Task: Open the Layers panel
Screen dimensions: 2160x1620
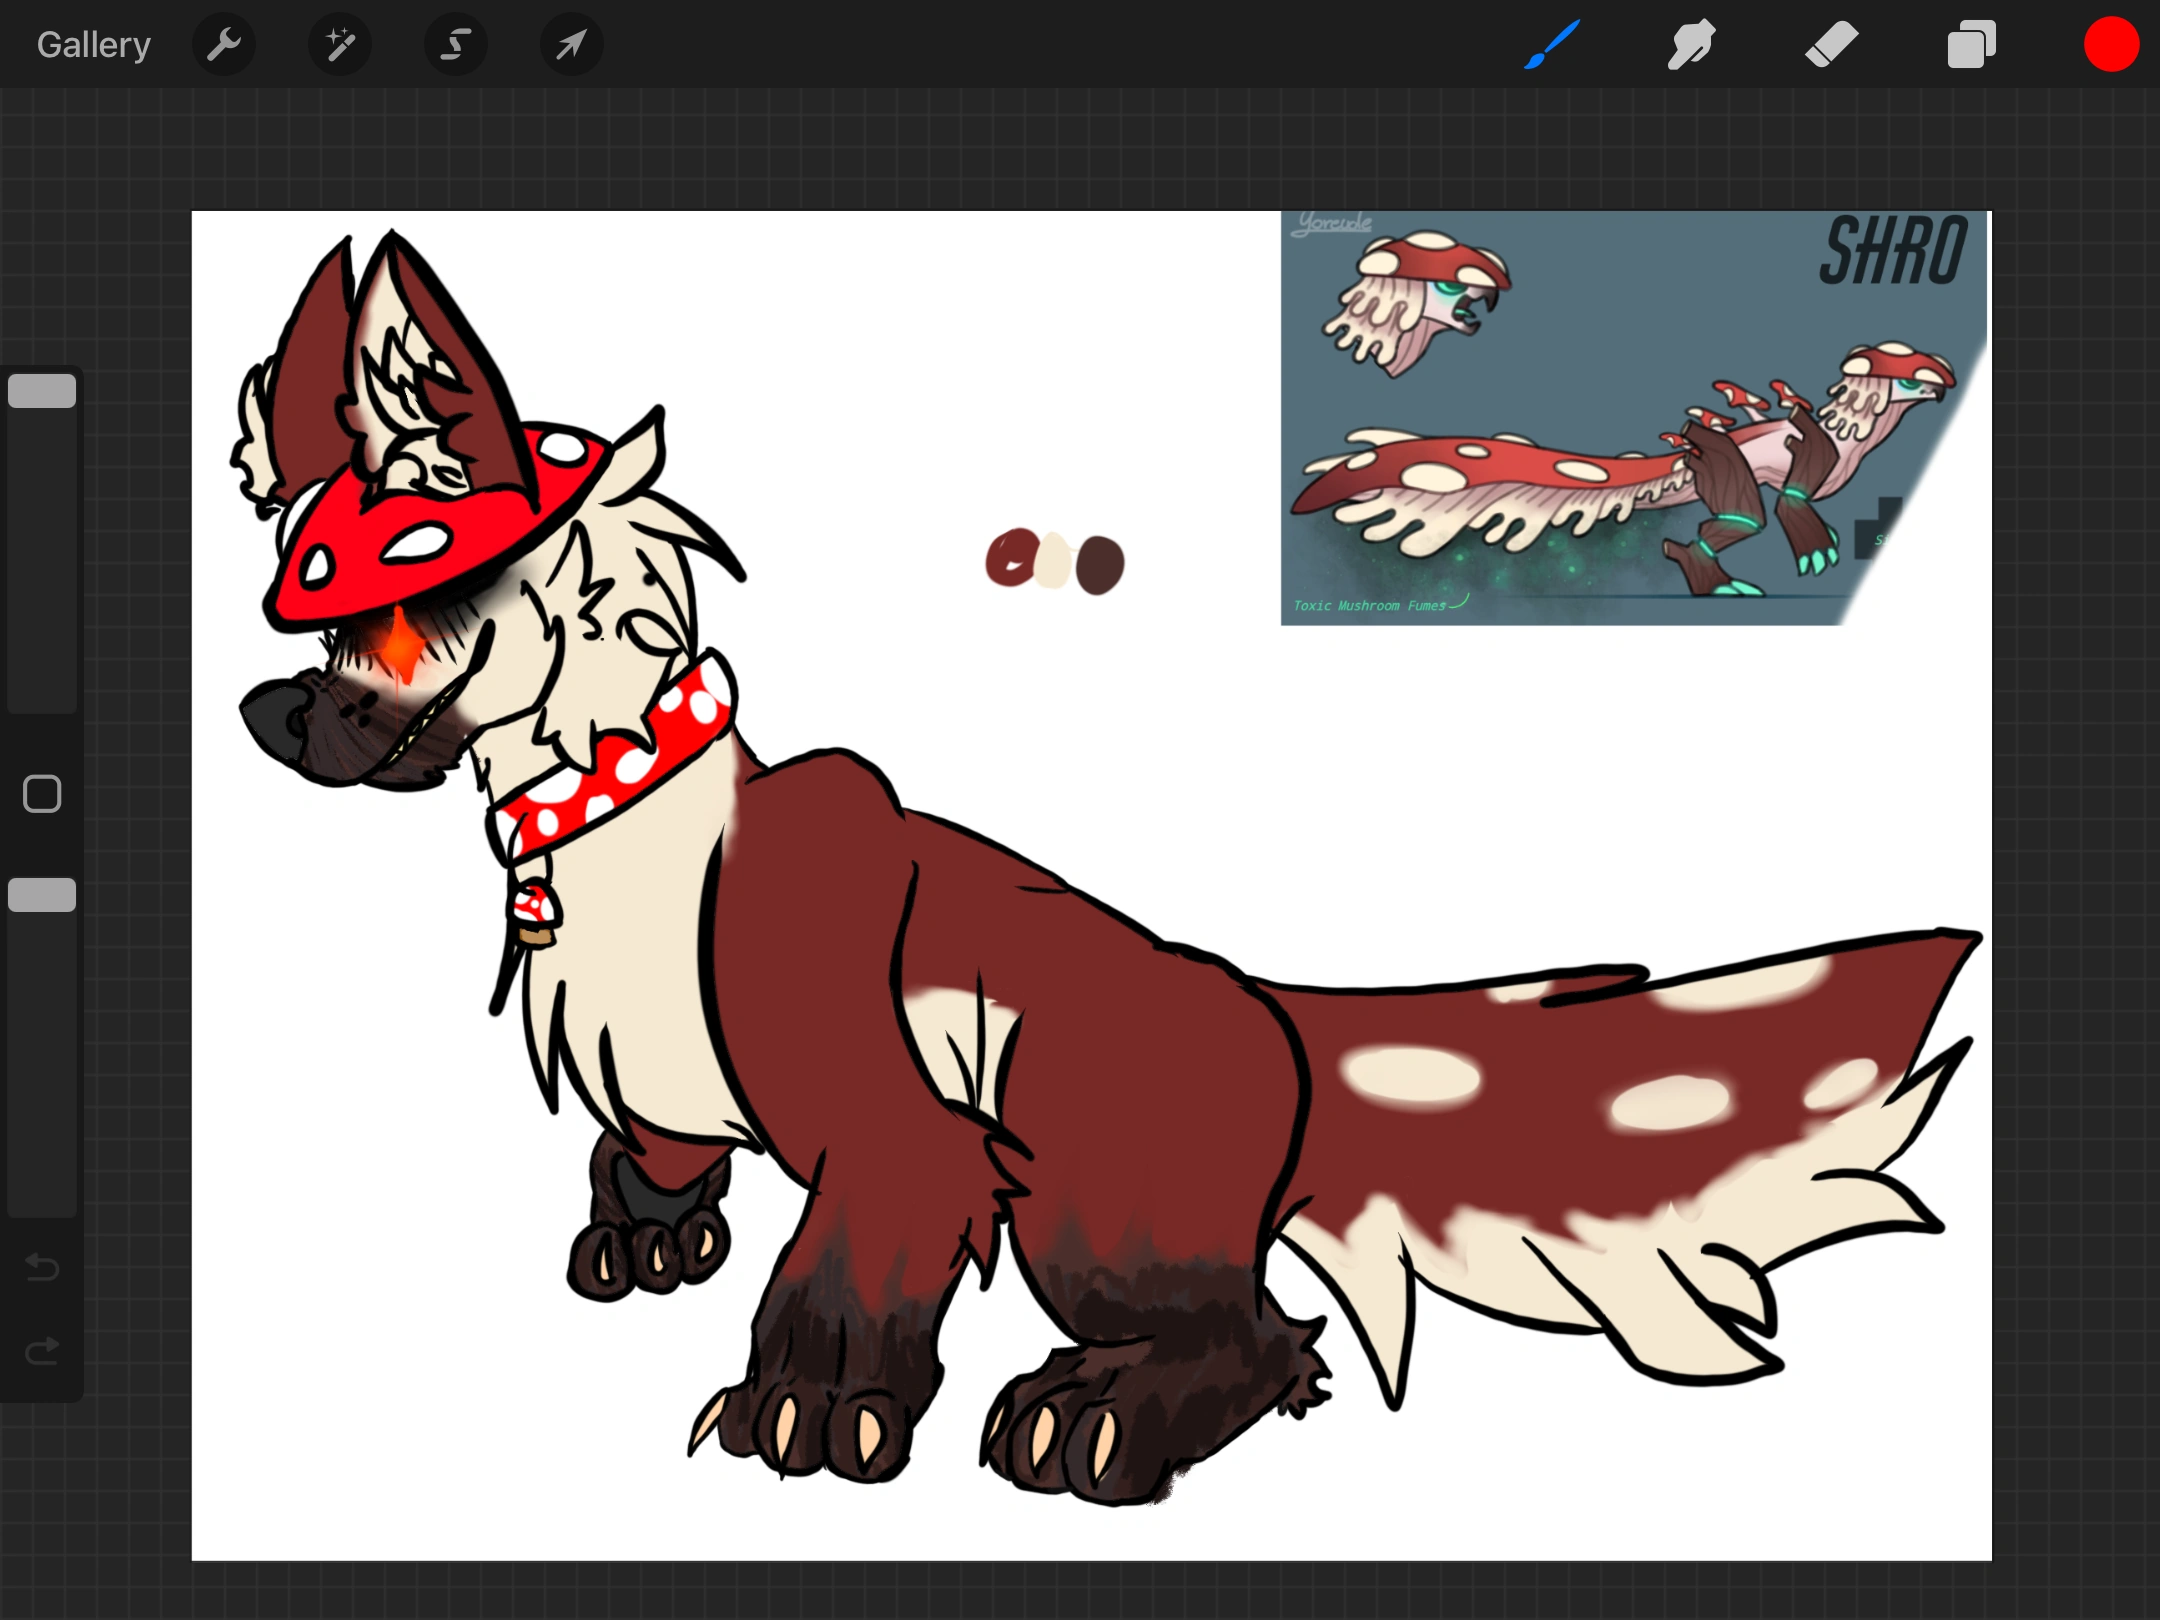Action: click(1970, 44)
